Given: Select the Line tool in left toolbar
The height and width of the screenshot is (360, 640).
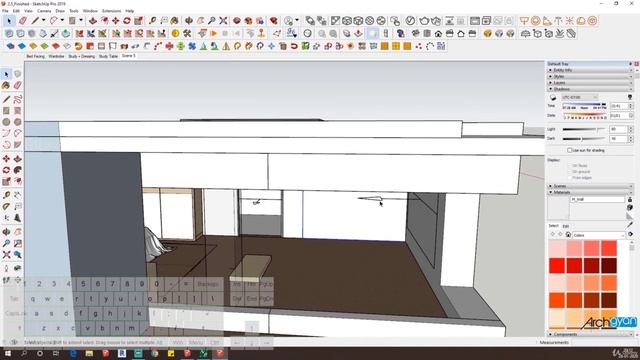Looking at the screenshot, I should (6, 99).
